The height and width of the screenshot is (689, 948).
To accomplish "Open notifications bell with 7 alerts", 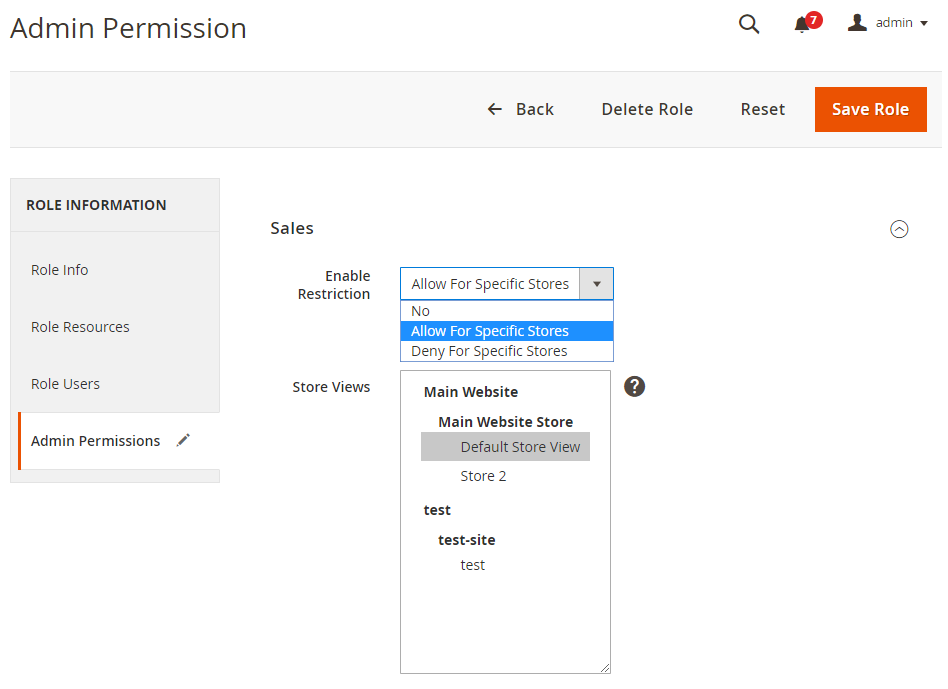I will (x=802, y=24).
